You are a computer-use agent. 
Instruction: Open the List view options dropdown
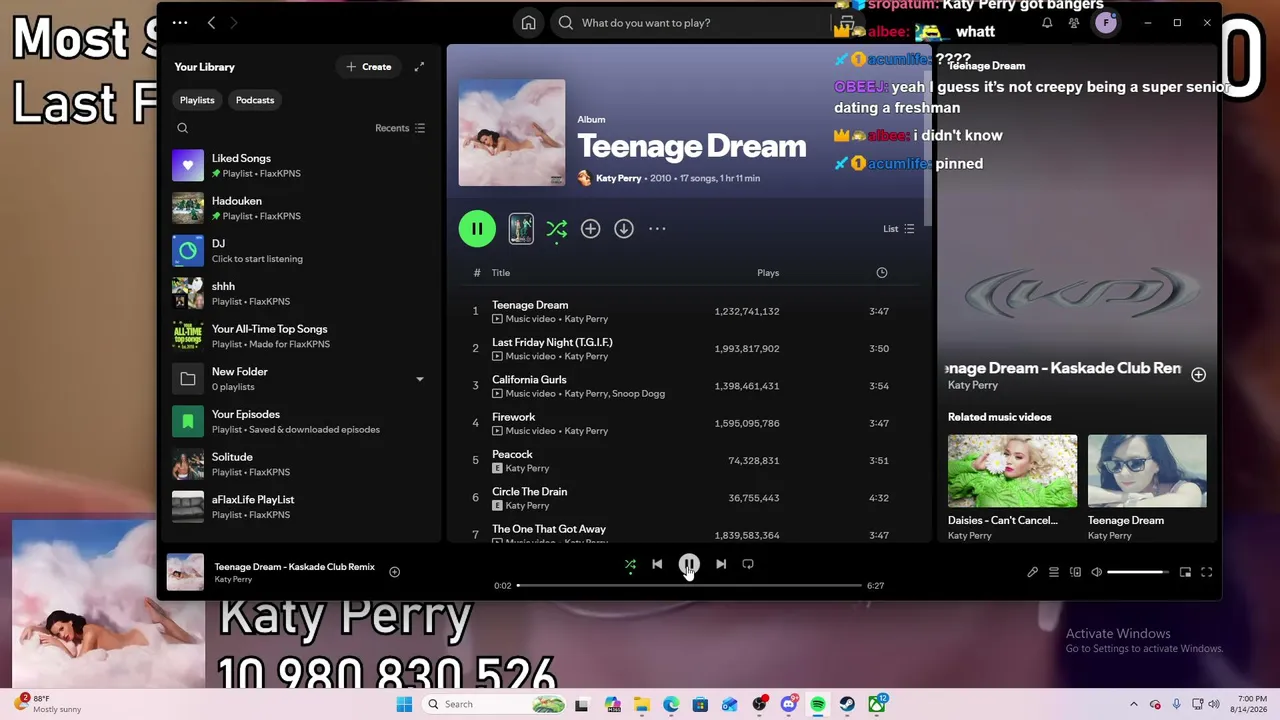tap(898, 229)
